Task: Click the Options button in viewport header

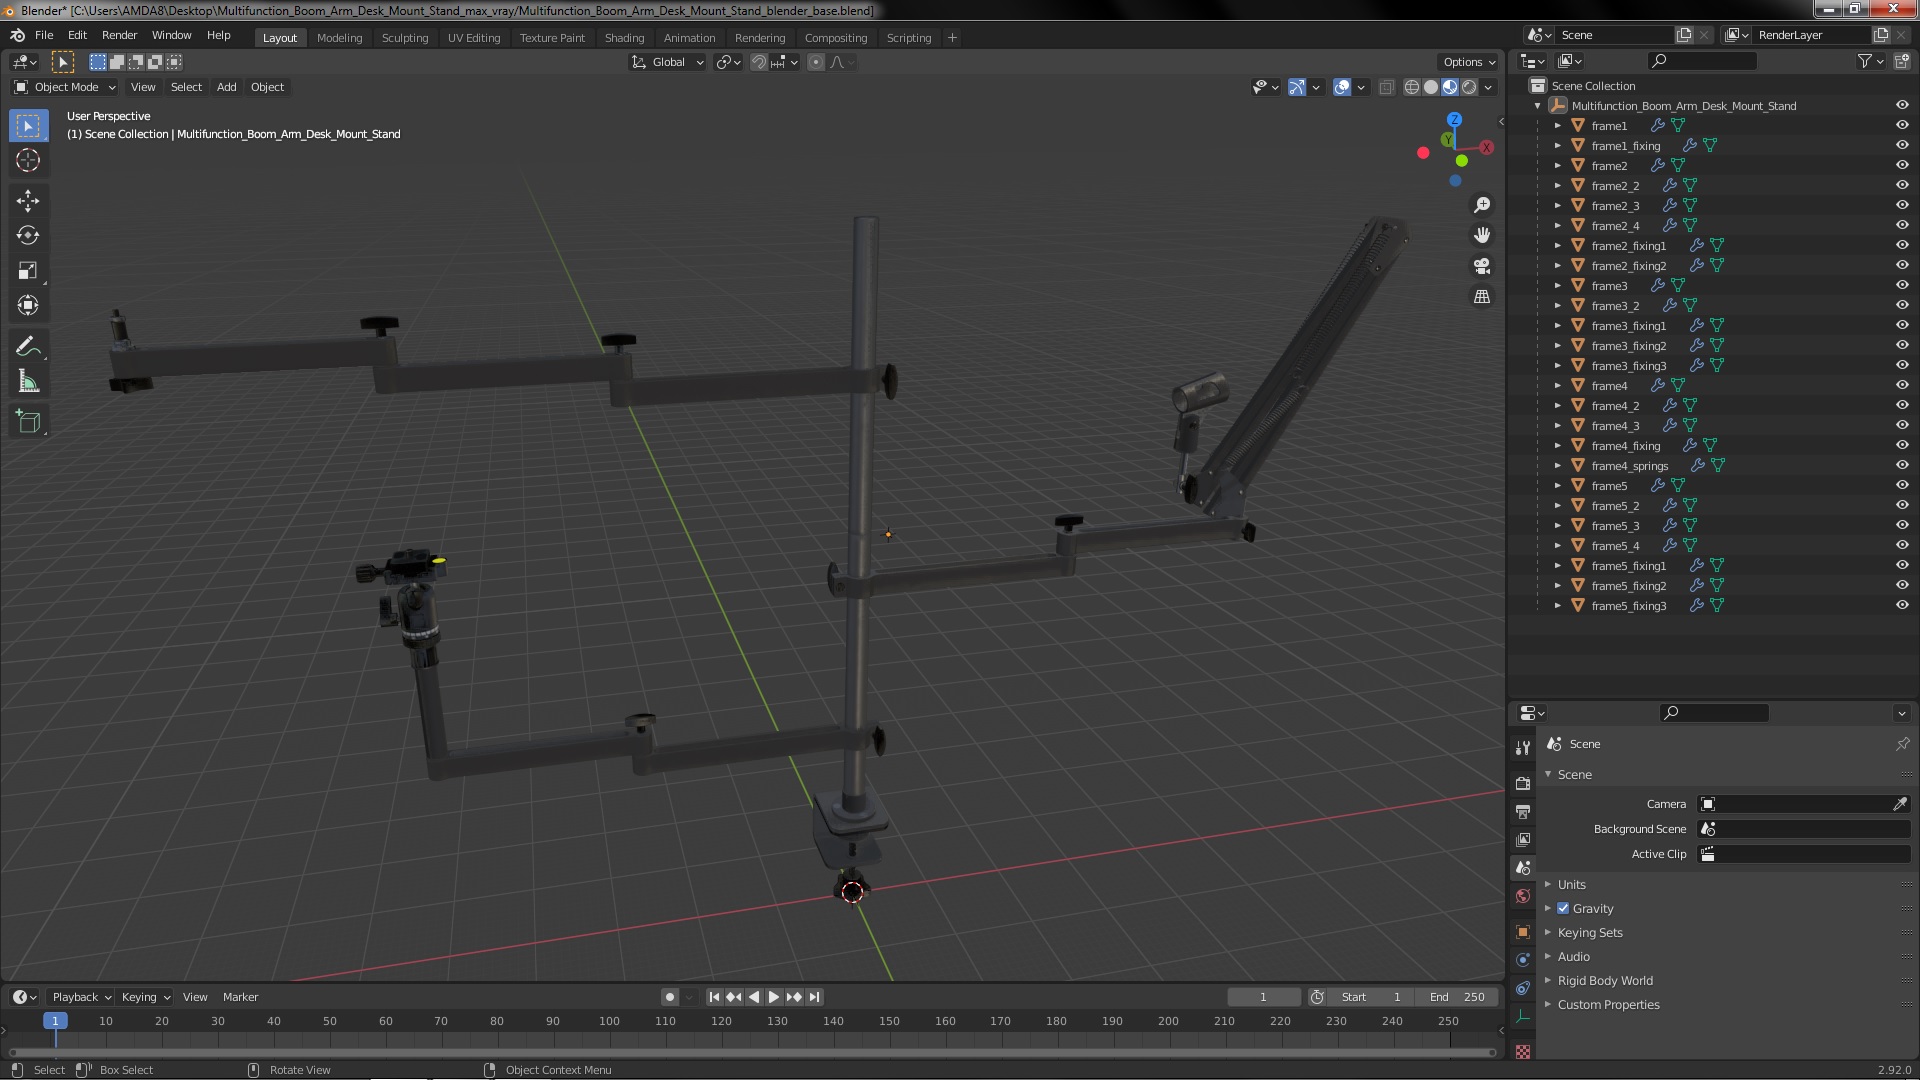Action: click(1468, 62)
